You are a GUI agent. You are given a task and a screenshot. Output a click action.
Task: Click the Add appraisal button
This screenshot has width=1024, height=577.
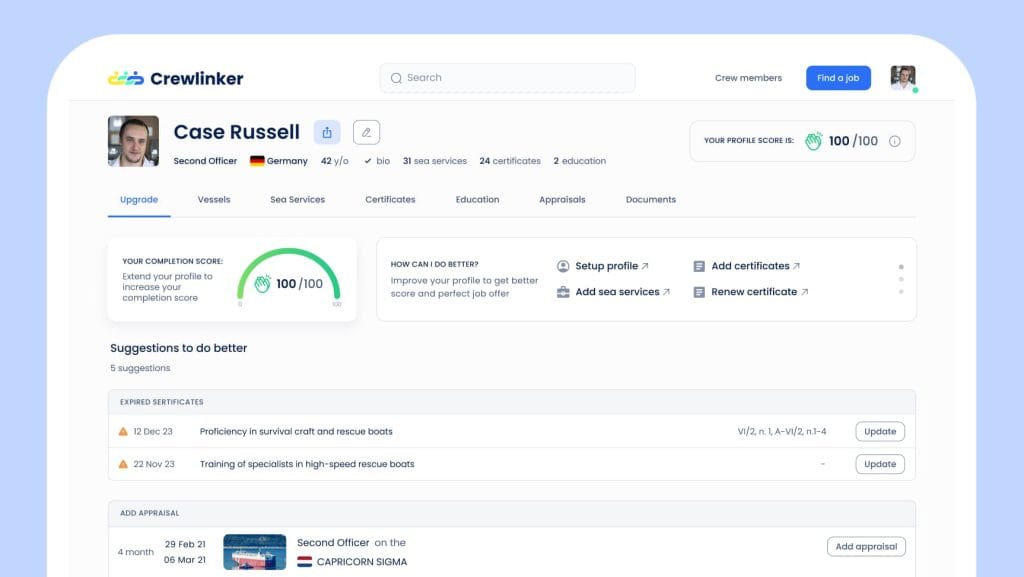(866, 546)
